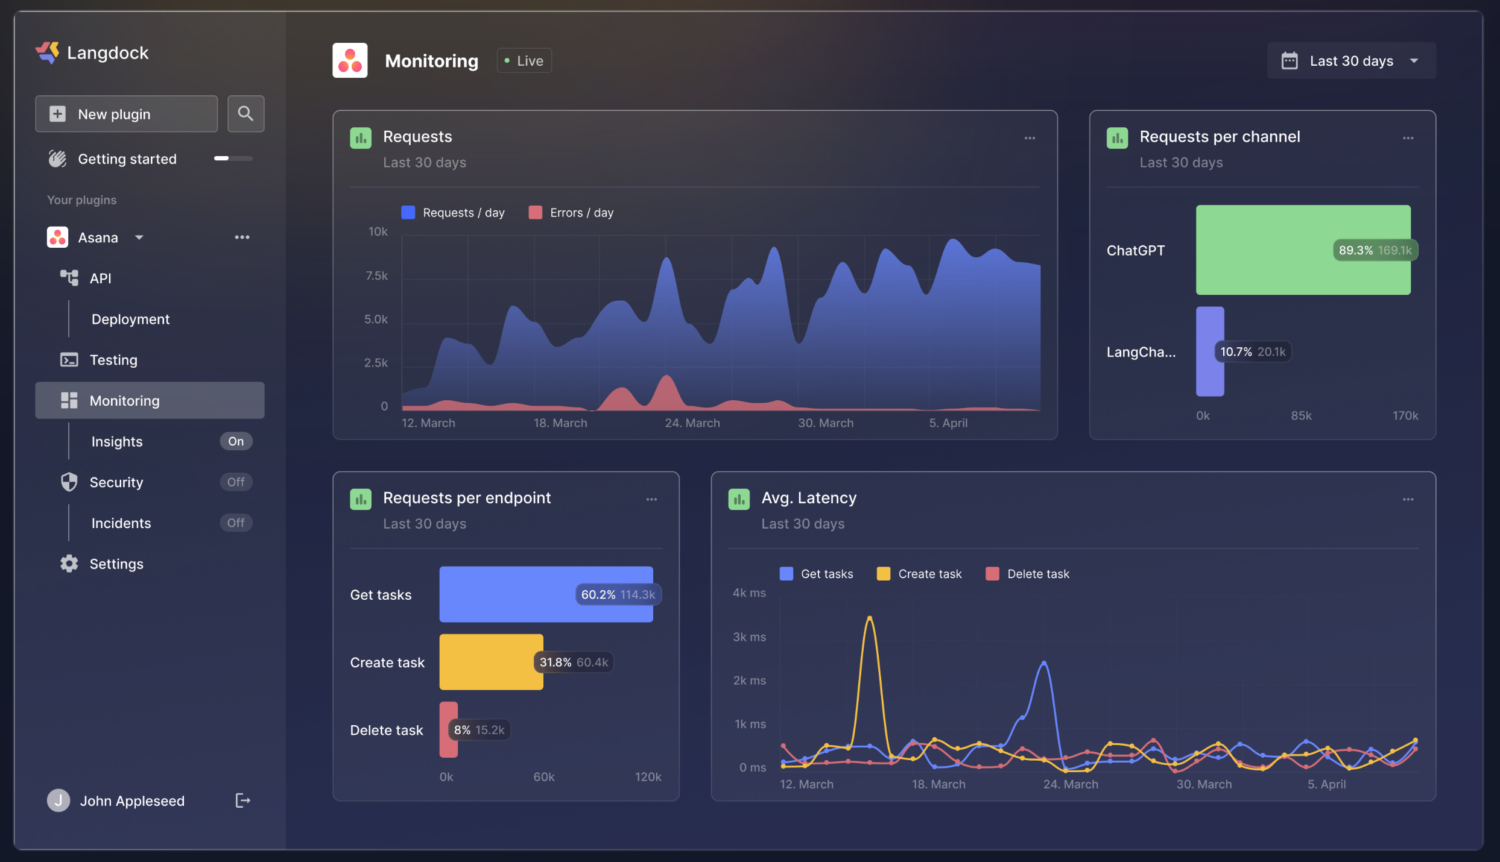Go to the Deployment section
The width and height of the screenshot is (1500, 862).
point(130,319)
